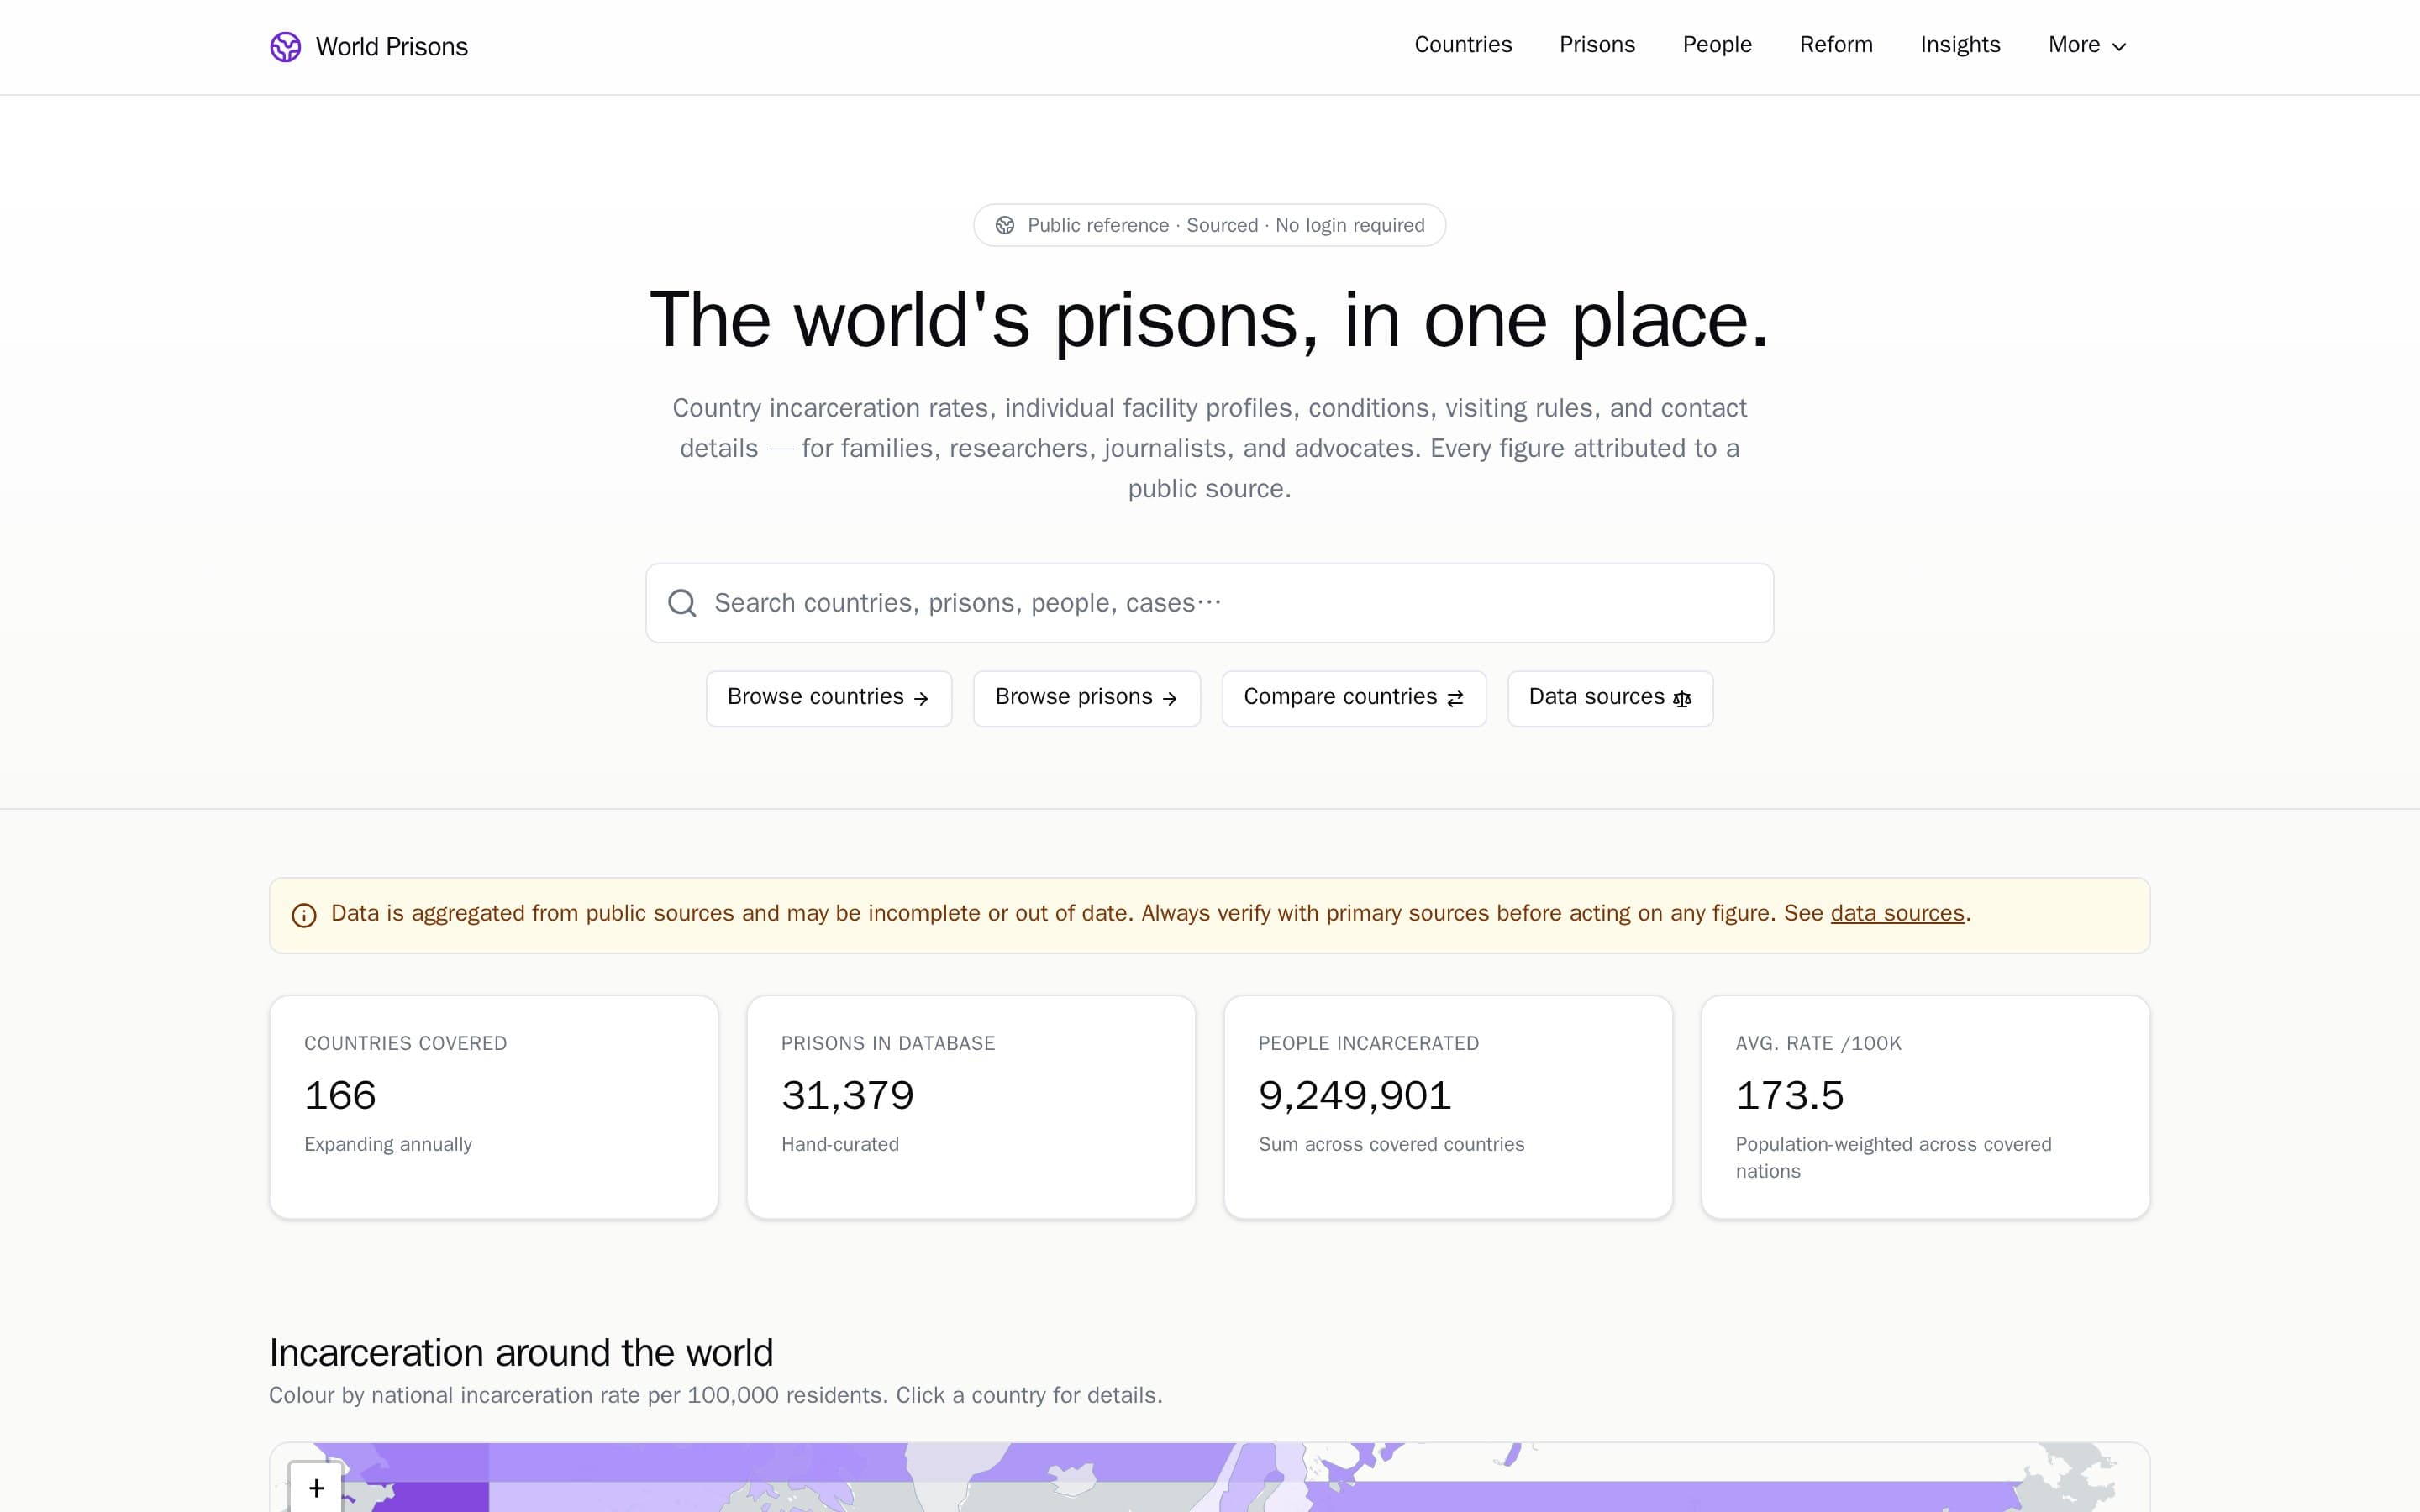The height and width of the screenshot is (1512, 2420).
Task: Select the Reform nav item
Action: click(x=1836, y=45)
